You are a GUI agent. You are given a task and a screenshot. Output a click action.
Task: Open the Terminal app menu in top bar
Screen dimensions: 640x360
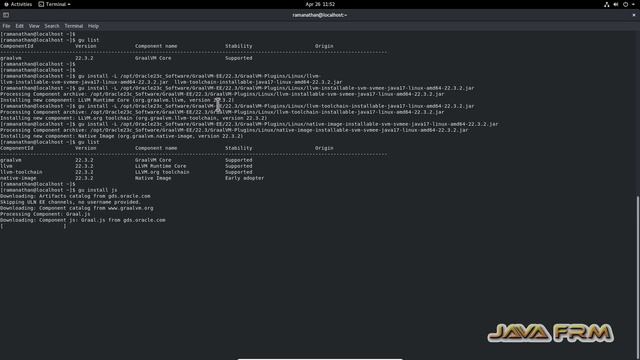(54, 4)
